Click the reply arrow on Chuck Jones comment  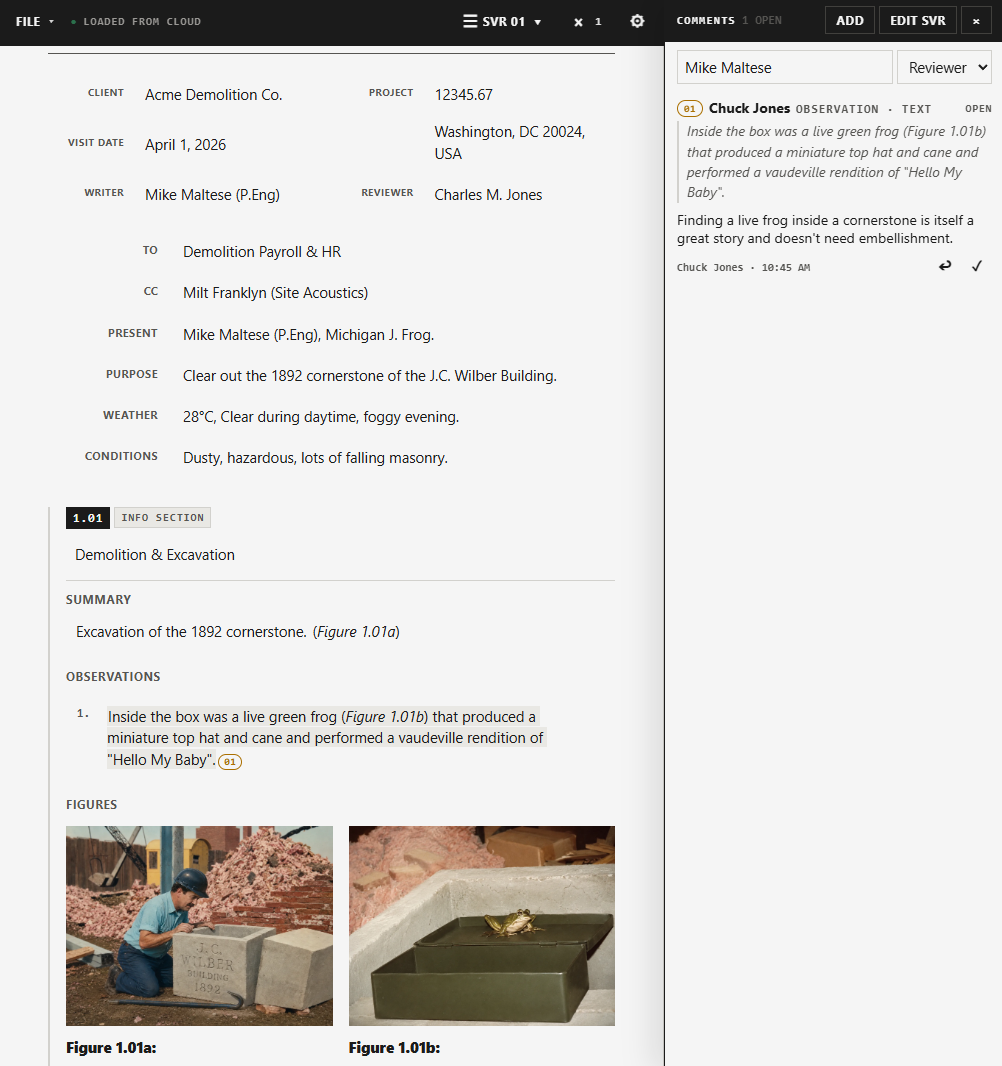945,266
